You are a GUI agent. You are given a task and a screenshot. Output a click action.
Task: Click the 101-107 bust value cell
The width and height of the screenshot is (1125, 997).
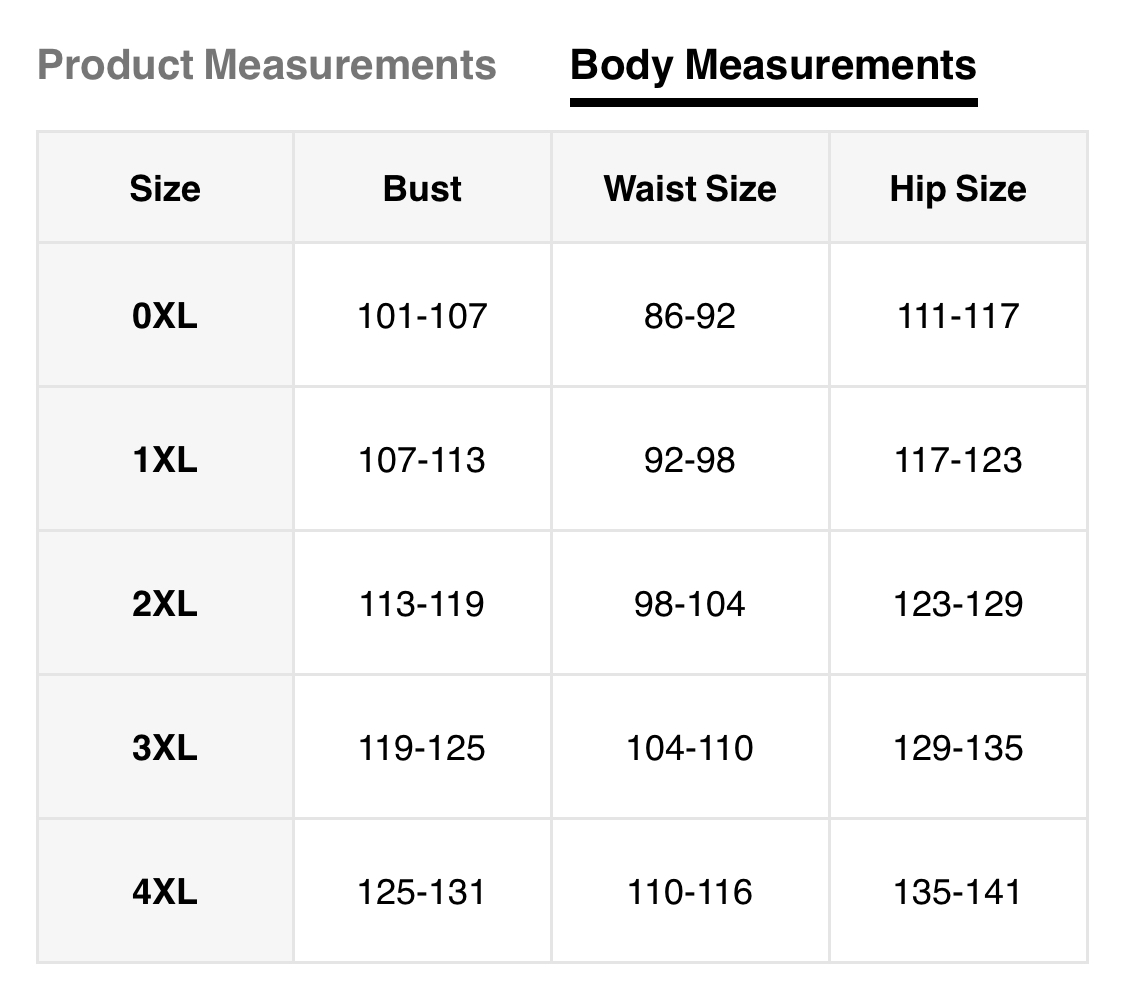coord(422,316)
